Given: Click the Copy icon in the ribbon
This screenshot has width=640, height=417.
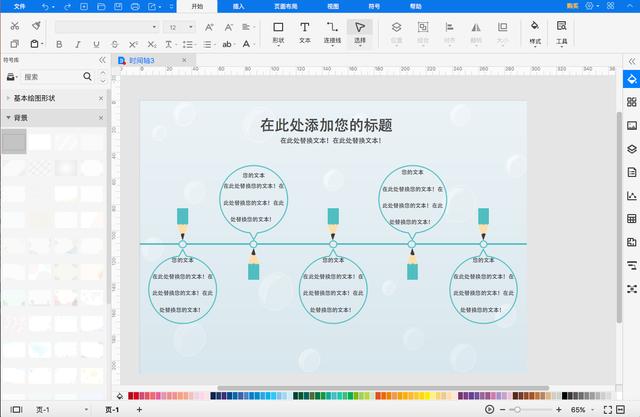Looking at the screenshot, I should pos(14,44).
